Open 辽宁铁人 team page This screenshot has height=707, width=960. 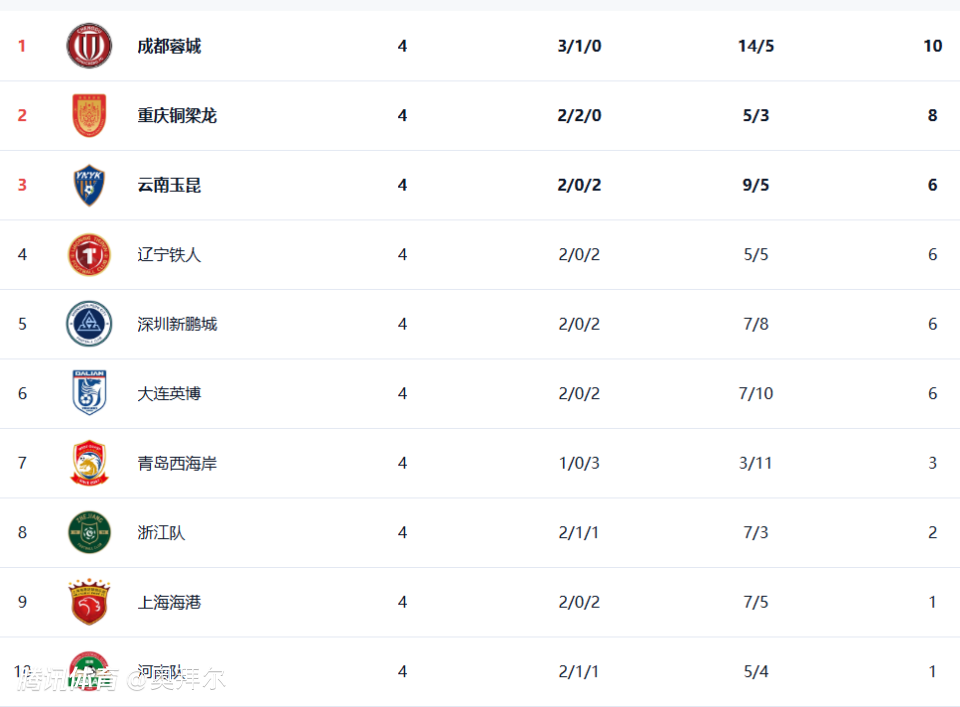[169, 255]
